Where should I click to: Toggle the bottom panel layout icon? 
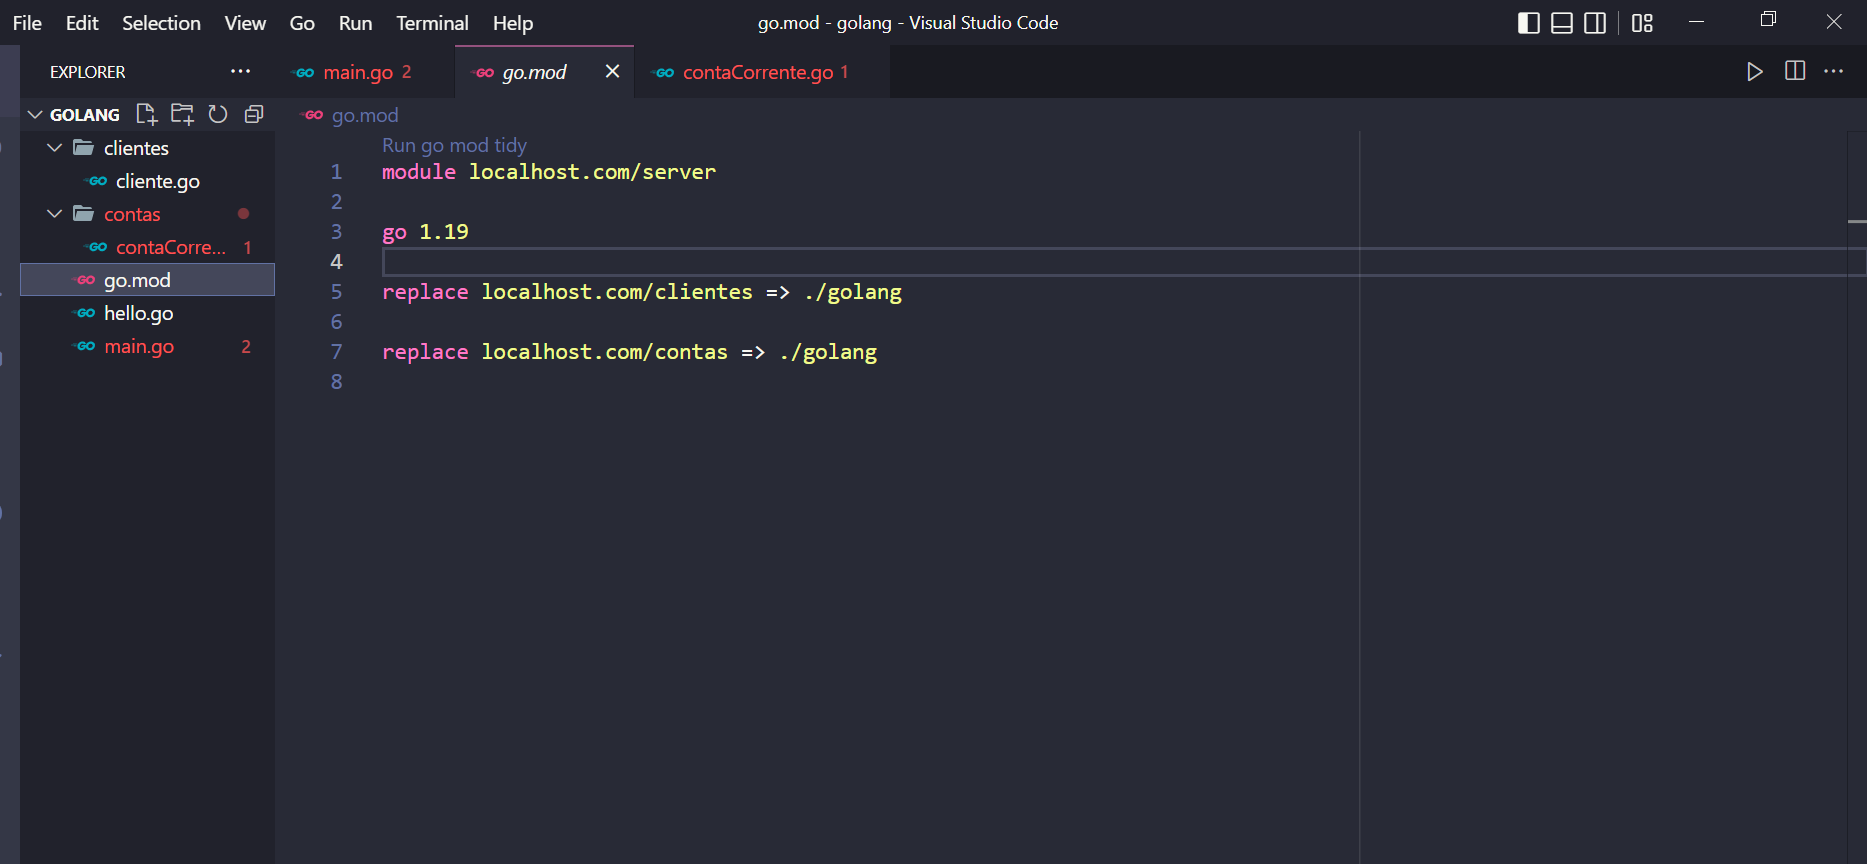1562,22
